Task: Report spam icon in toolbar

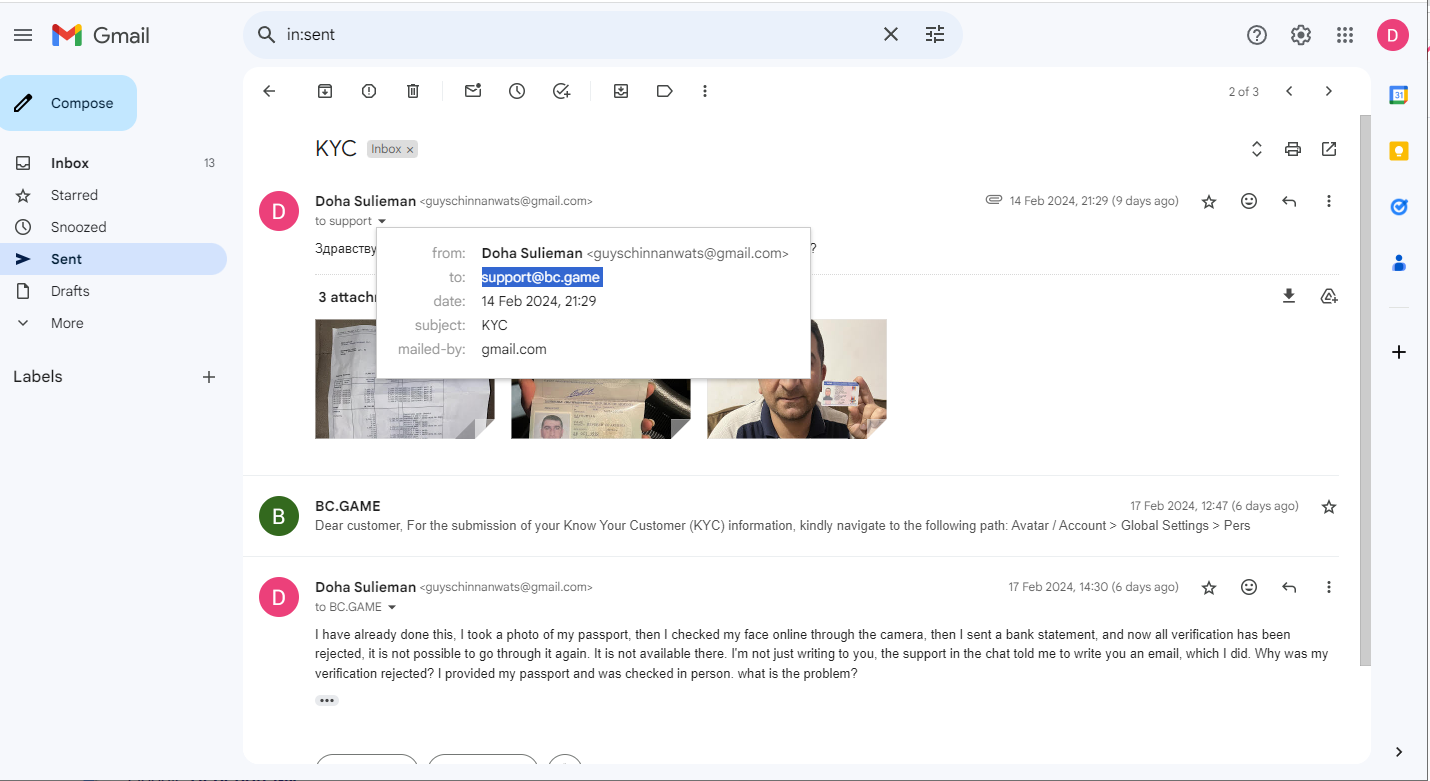Action: tap(369, 91)
